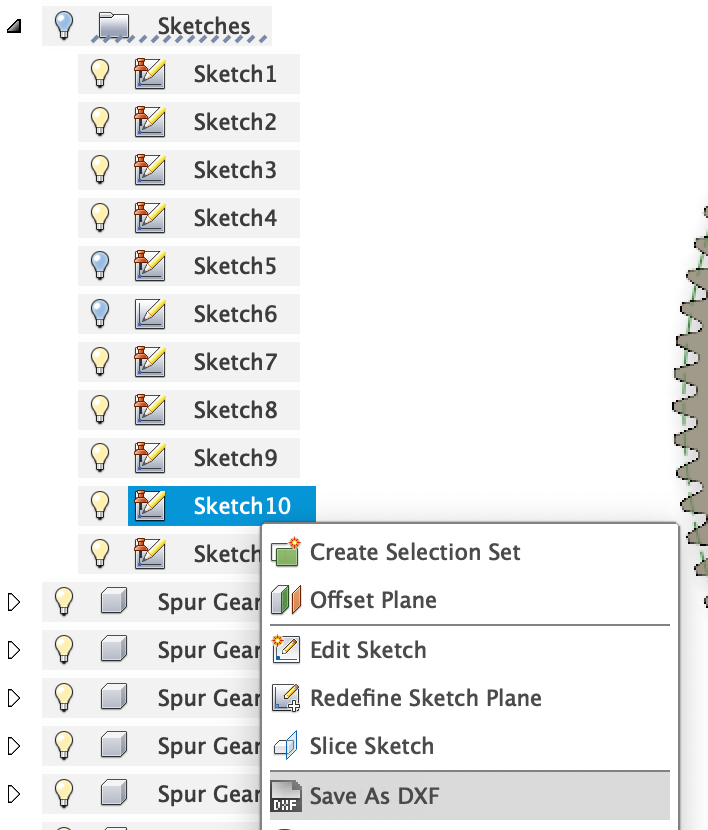
Task: Show Sketch3 via its lightbulb
Action: 100,170
